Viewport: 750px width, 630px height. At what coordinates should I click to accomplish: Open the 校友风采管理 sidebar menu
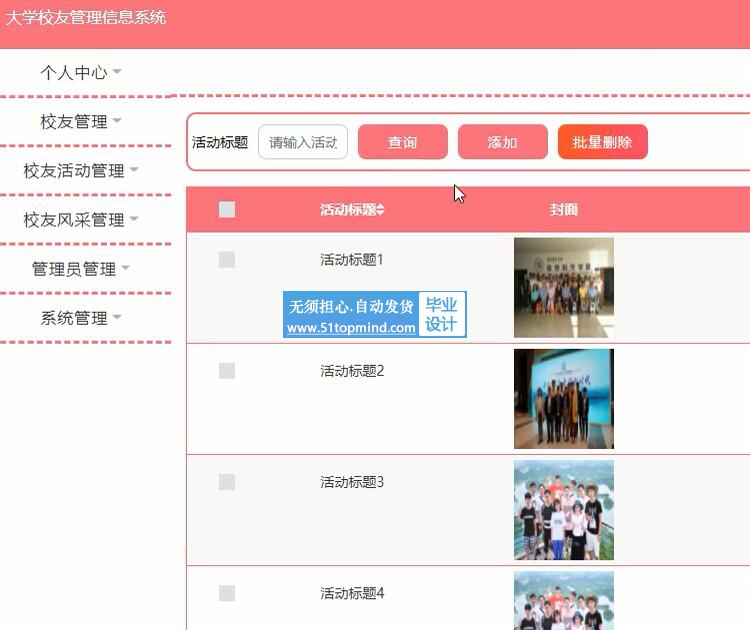81,220
